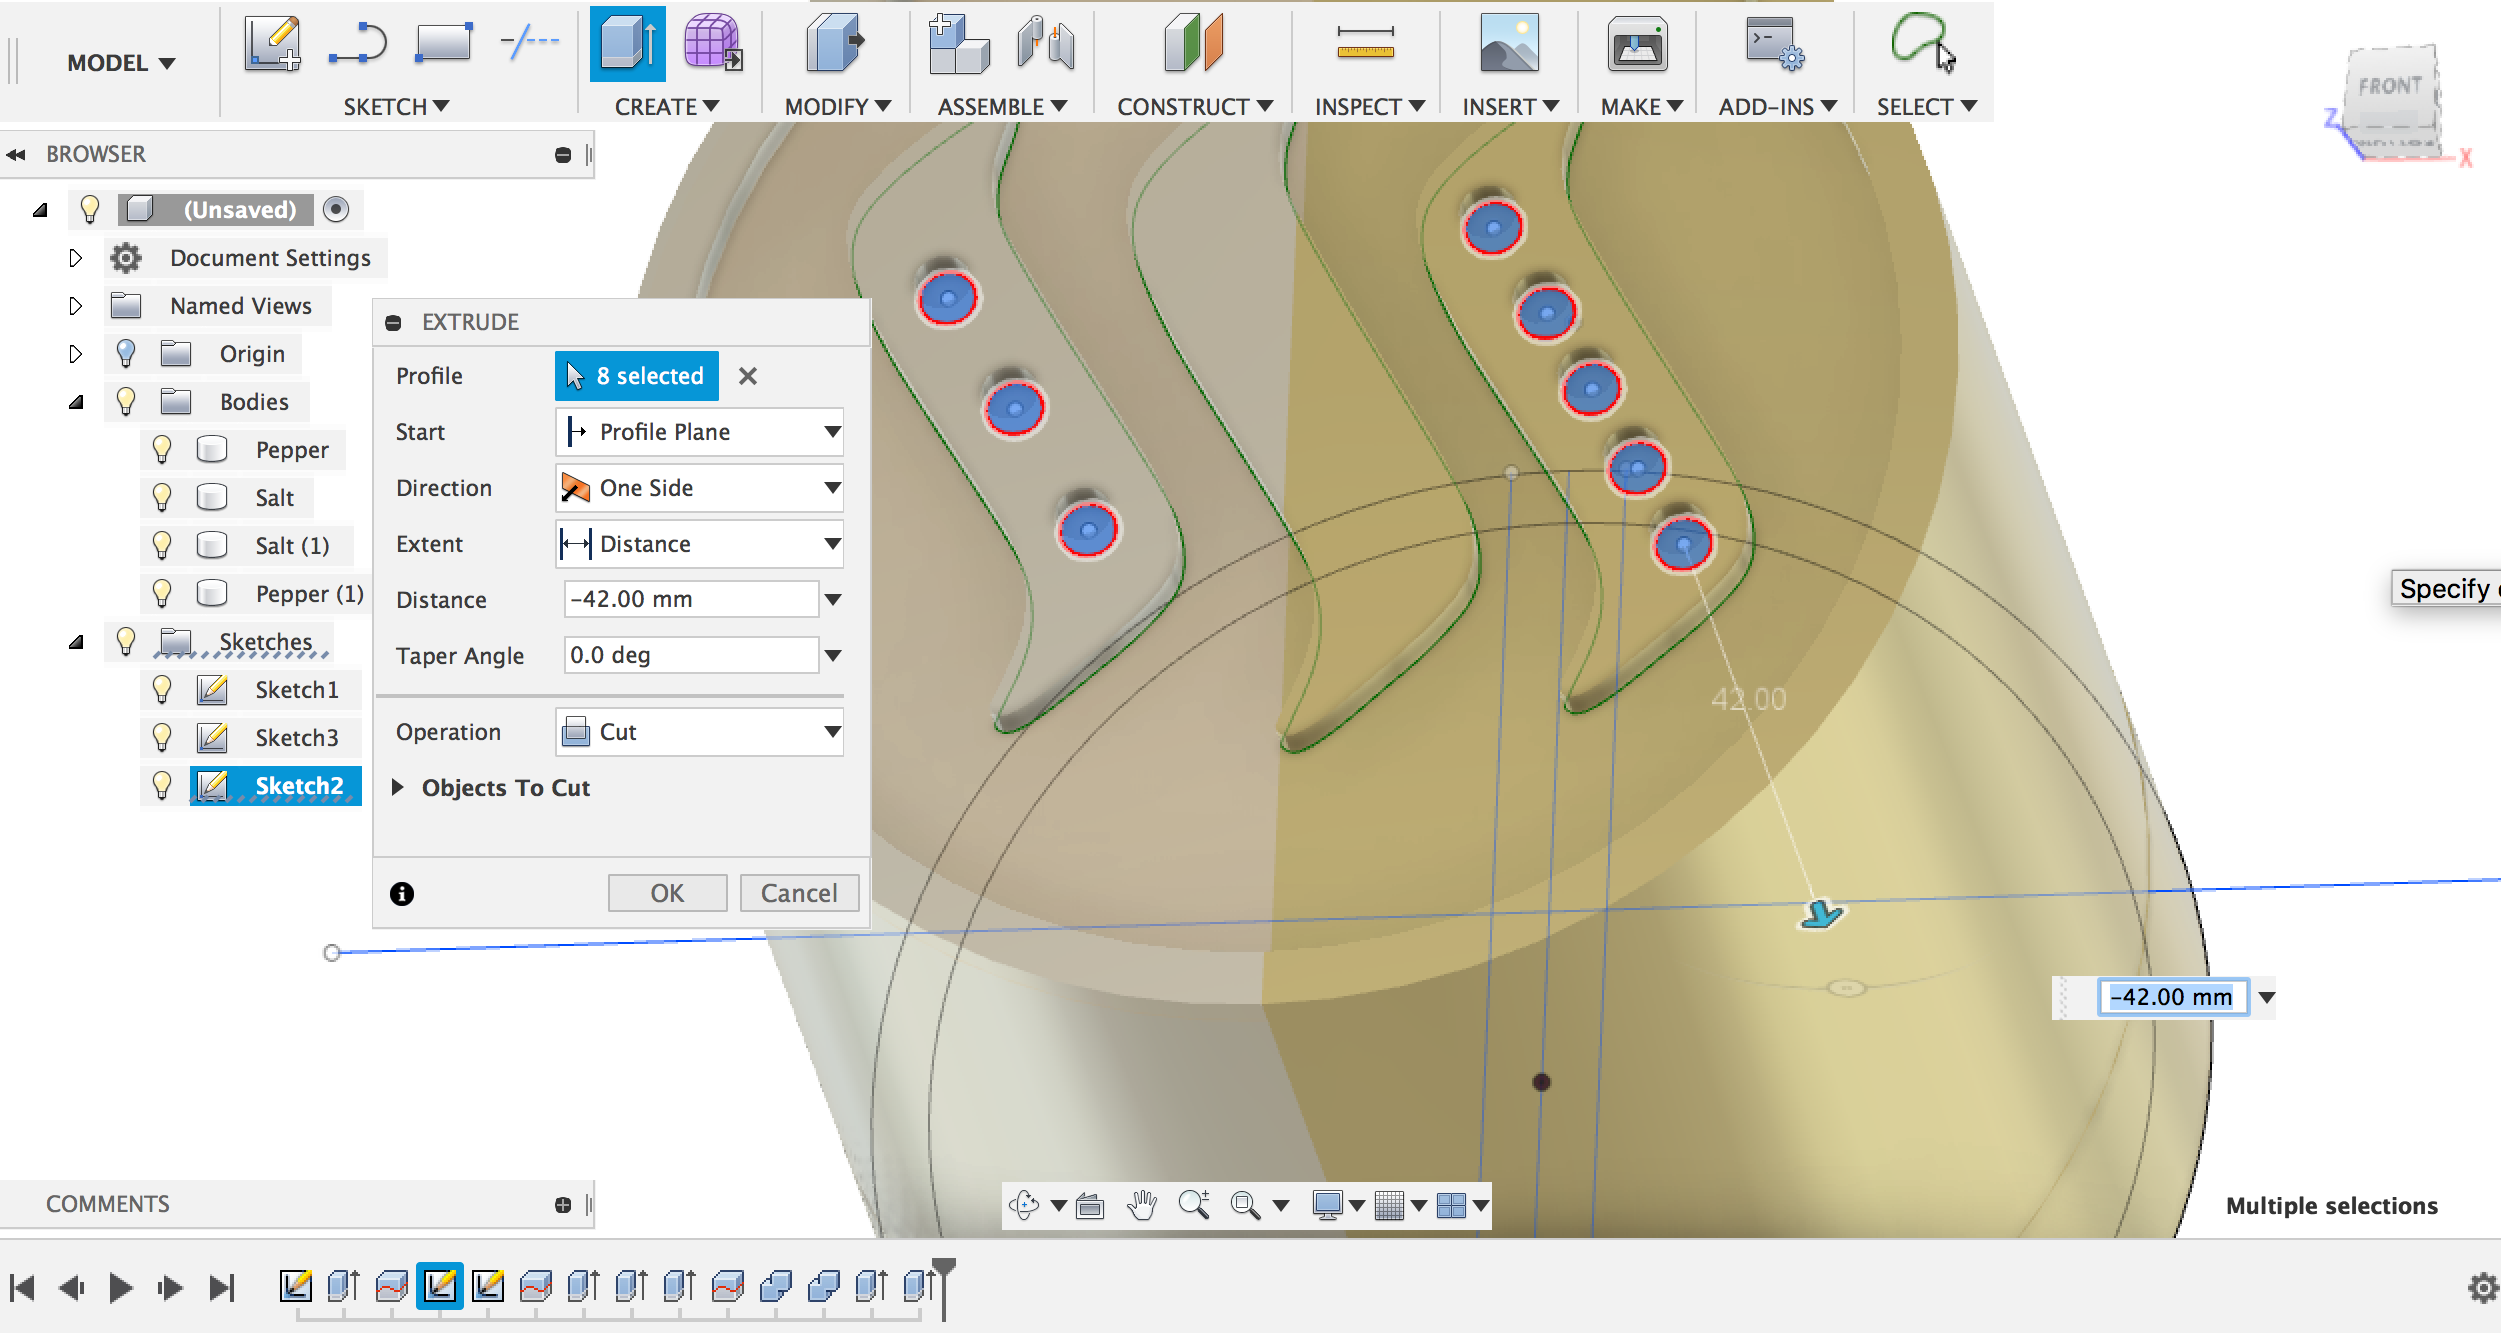2501x1333 pixels.
Task: Open the MODEL workspace menu
Action: tap(120, 63)
